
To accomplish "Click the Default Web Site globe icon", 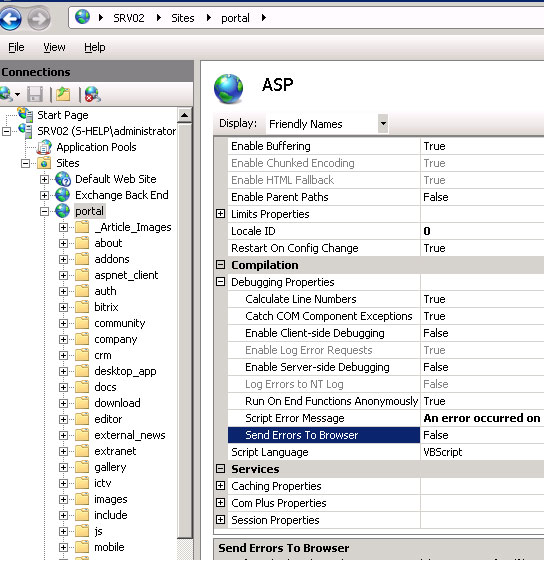I will [x=63, y=179].
